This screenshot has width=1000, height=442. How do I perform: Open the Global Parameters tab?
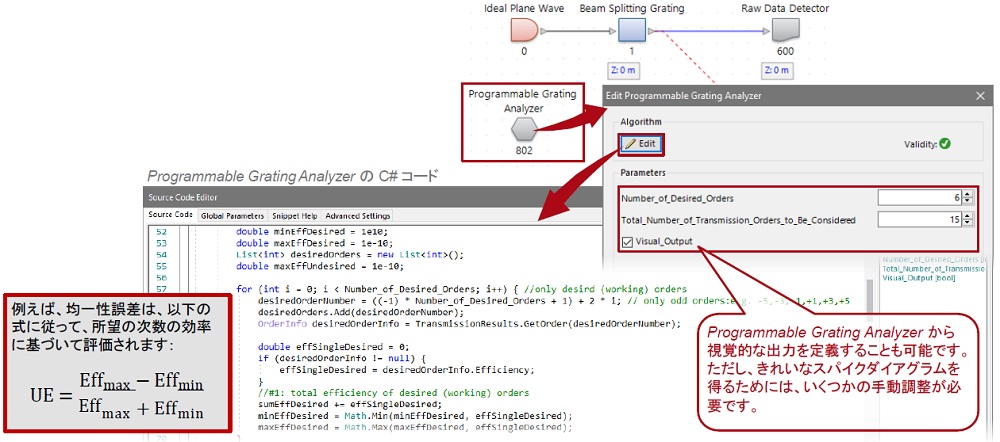point(232,216)
